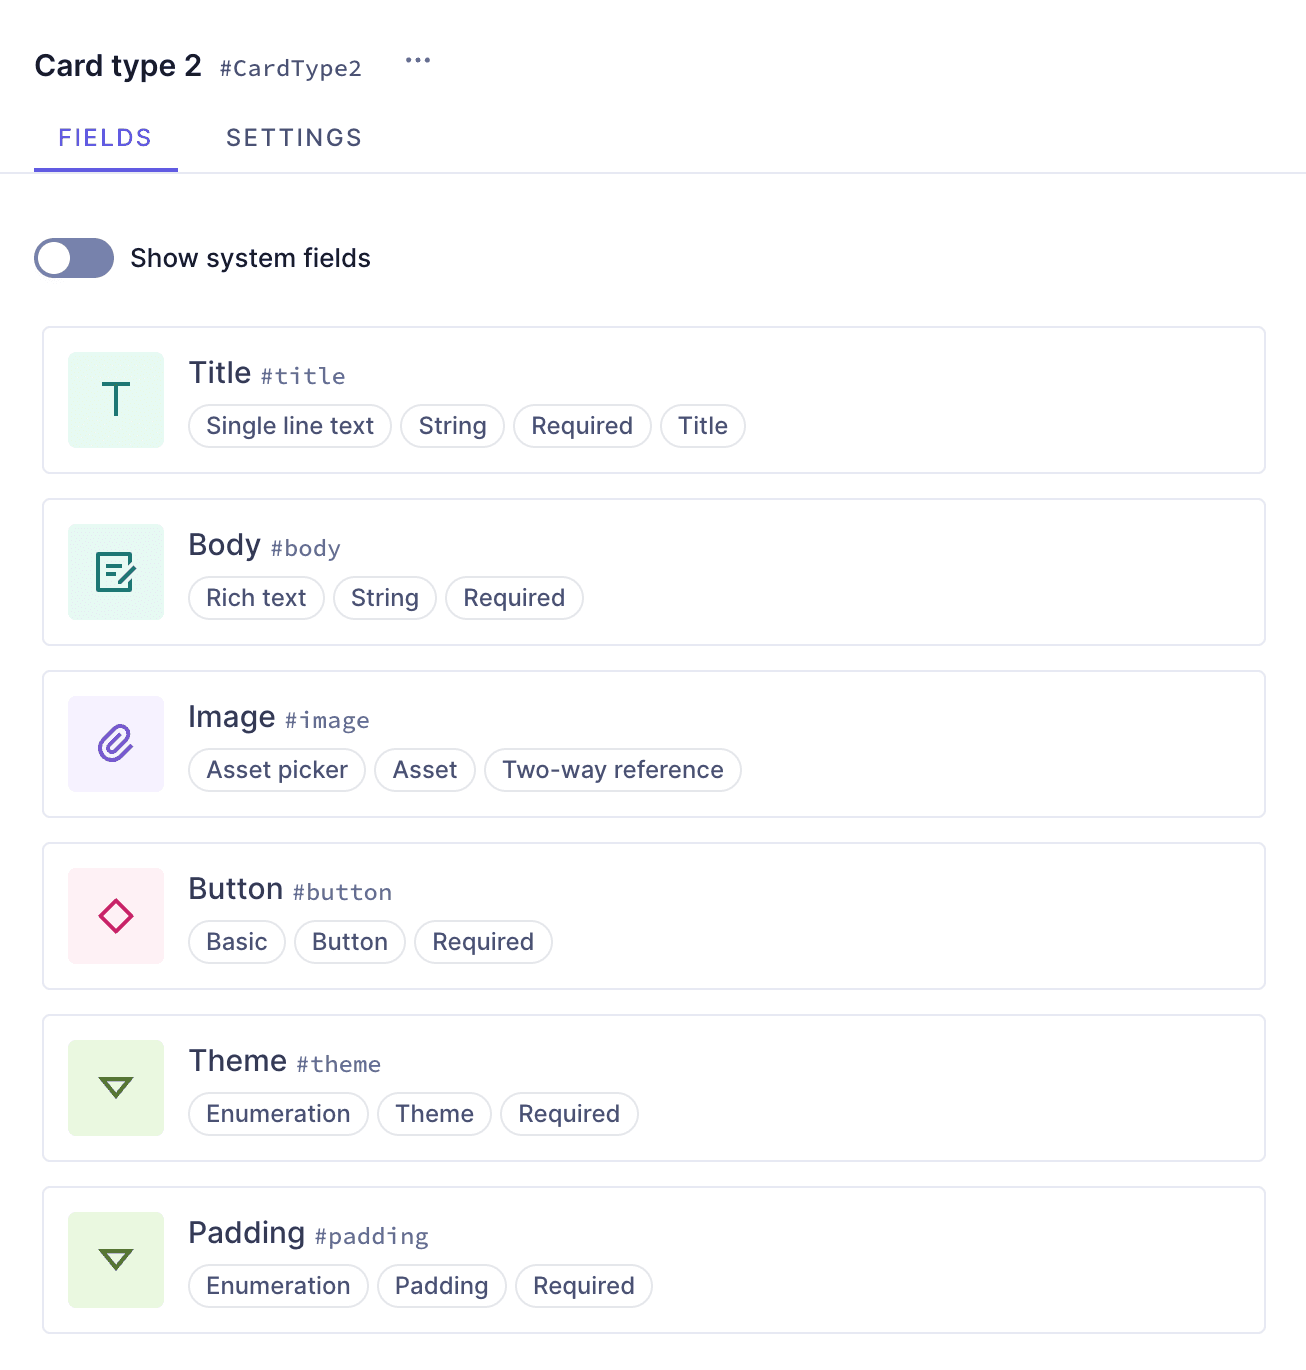Click the #button API ID text

pos(342,892)
